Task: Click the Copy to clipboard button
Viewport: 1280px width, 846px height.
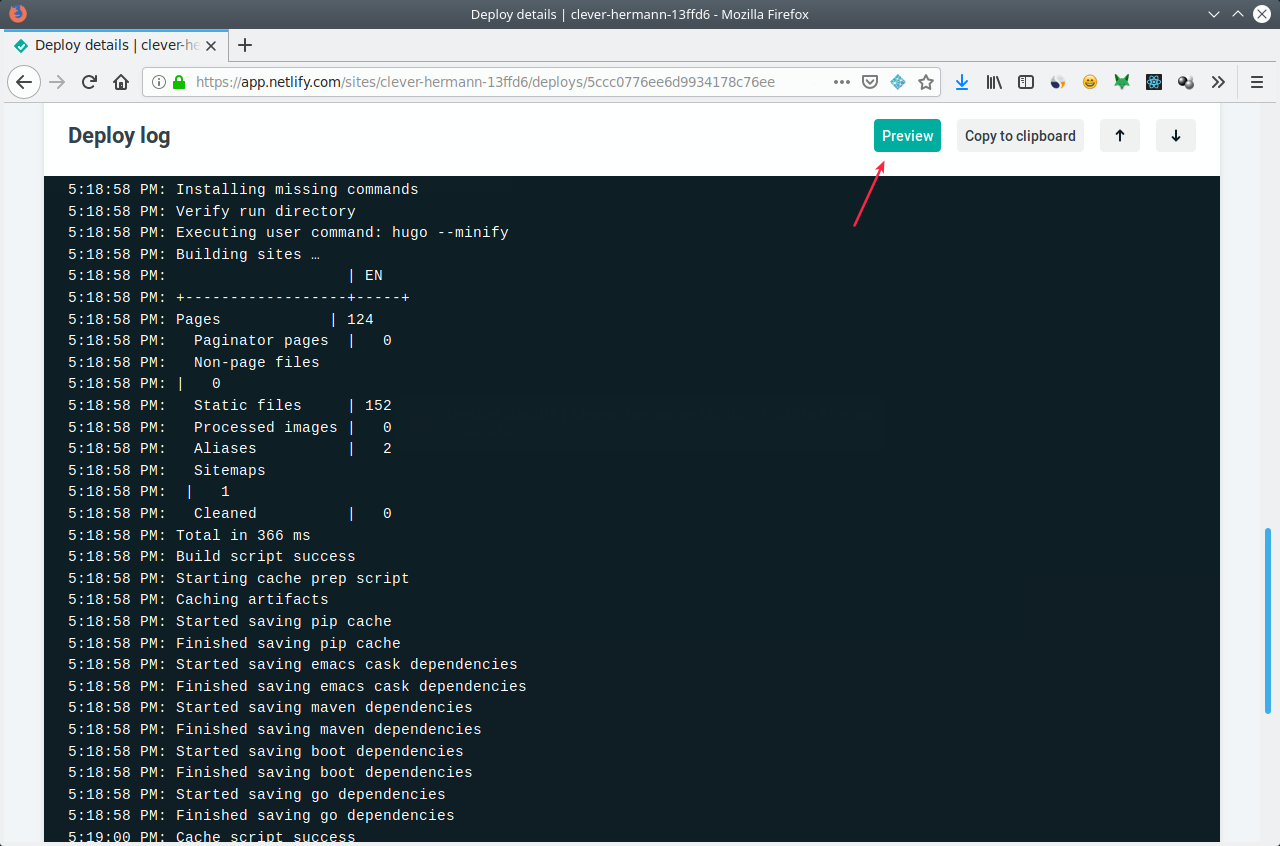Action: [x=1020, y=135]
